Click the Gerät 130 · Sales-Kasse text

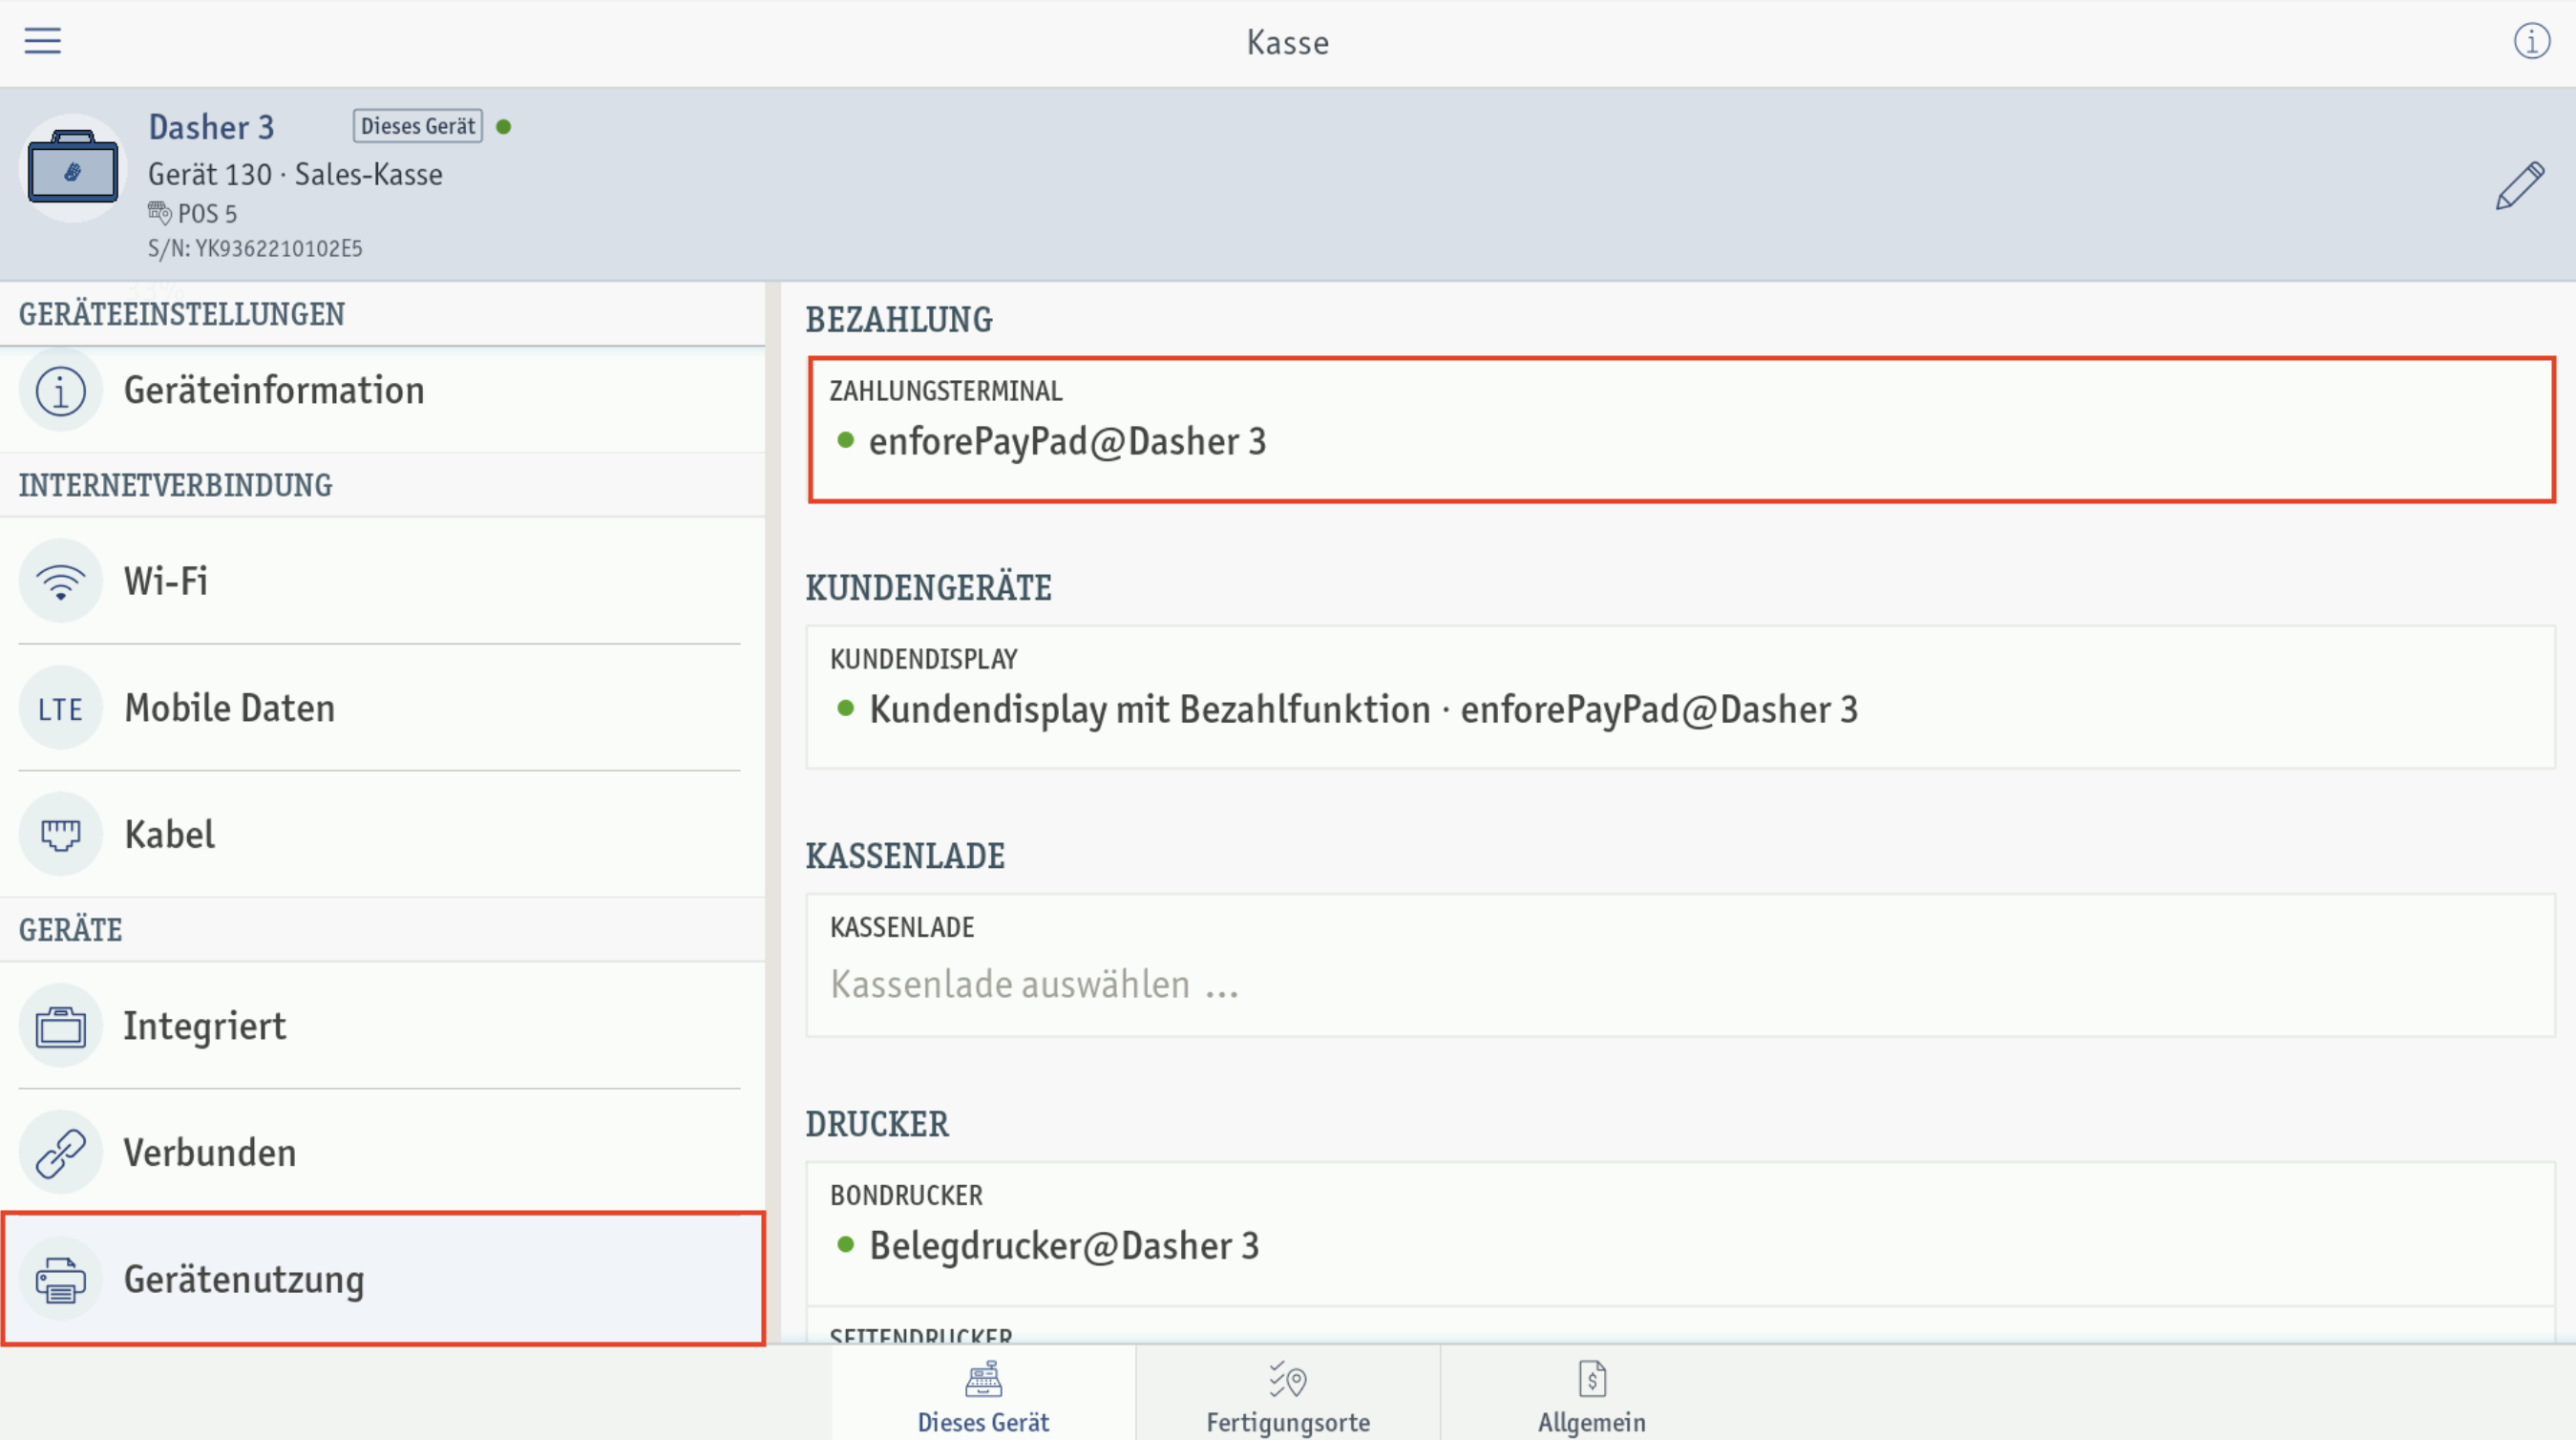pyautogui.click(x=295, y=175)
